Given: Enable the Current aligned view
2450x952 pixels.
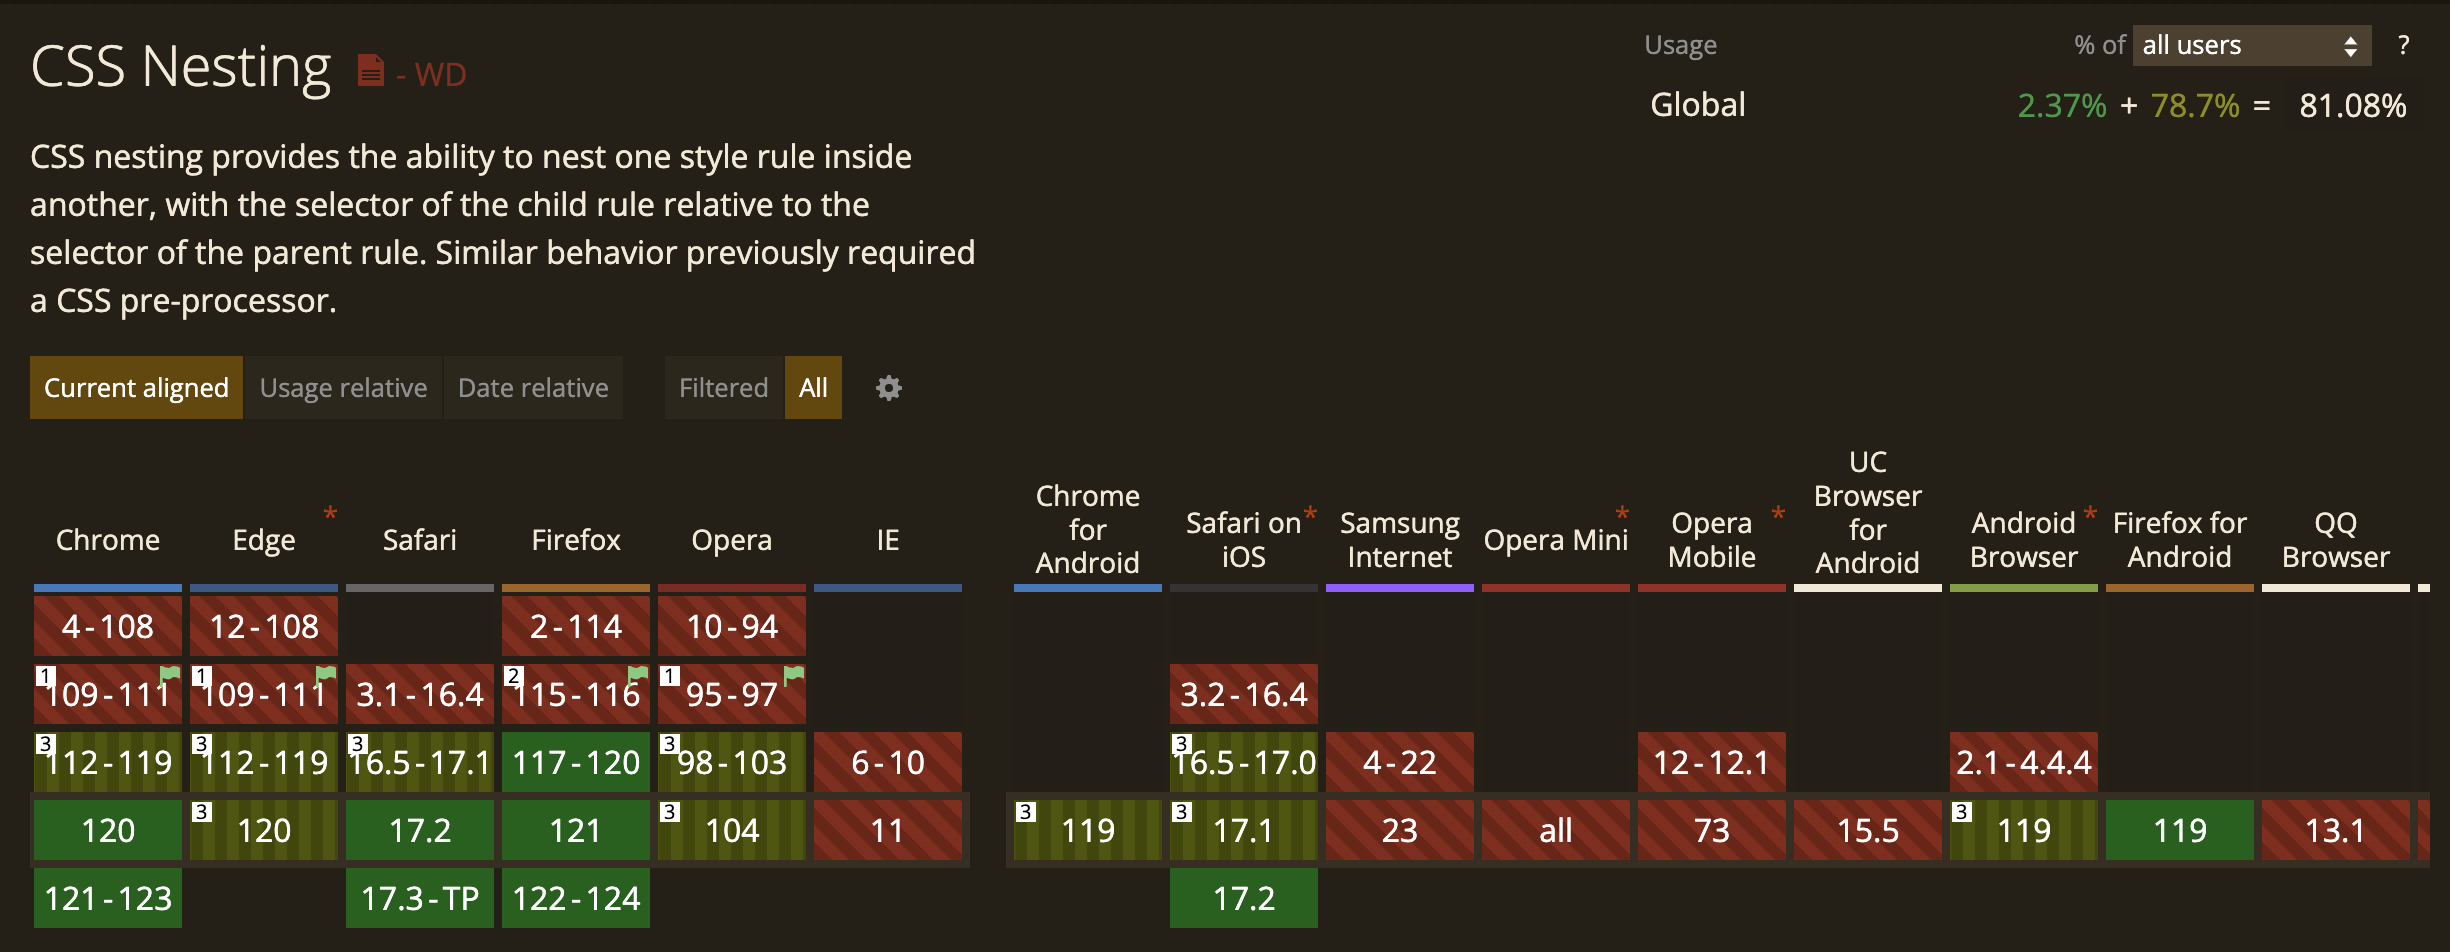Looking at the screenshot, I should click(x=135, y=388).
